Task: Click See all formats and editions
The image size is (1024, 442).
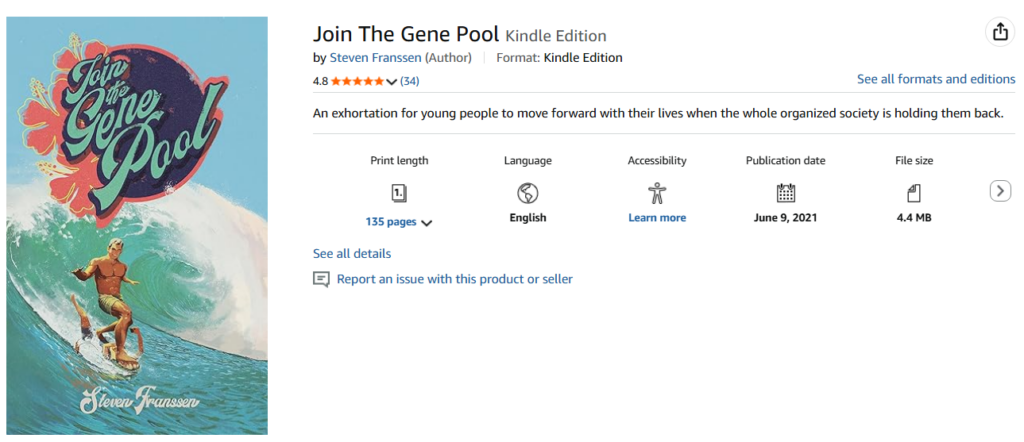Action: point(935,79)
